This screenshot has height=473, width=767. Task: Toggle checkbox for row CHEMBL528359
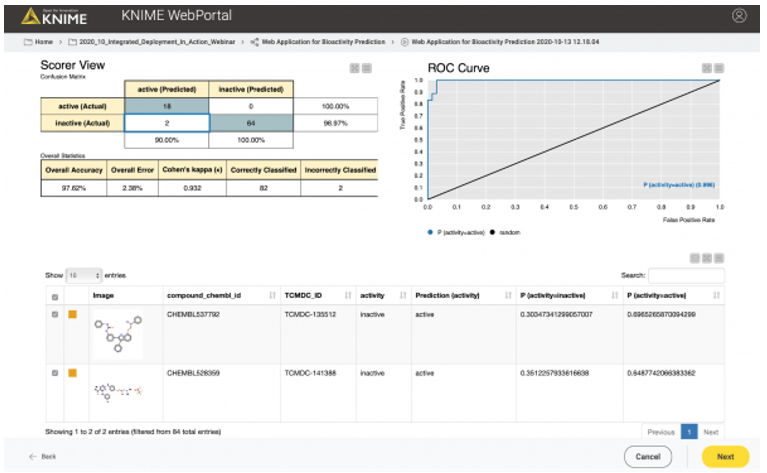click(x=55, y=373)
